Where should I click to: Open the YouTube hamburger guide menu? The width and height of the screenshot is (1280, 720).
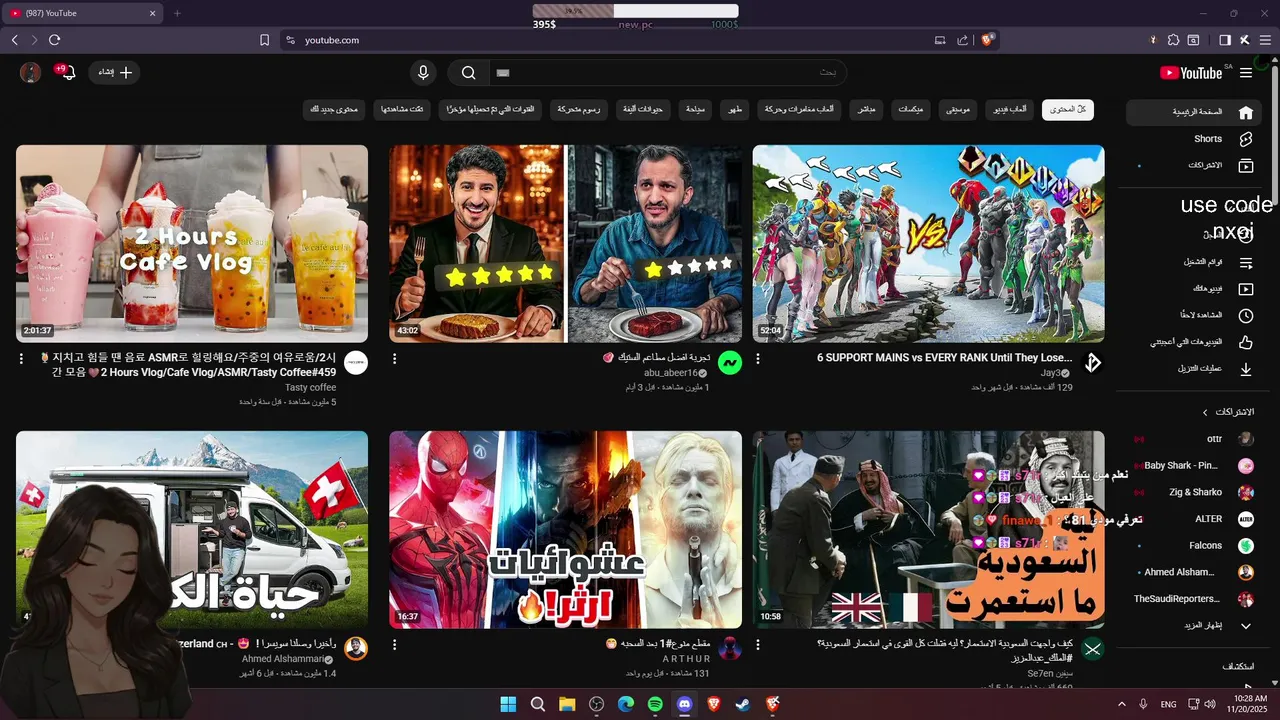click(1246, 73)
